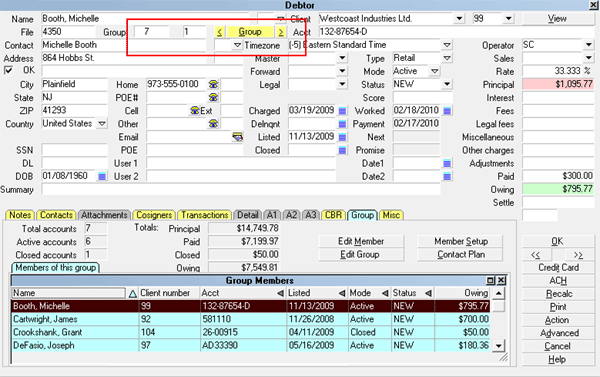600x377 pixels.
Task: Click the yellow Group button
Action: click(250, 32)
